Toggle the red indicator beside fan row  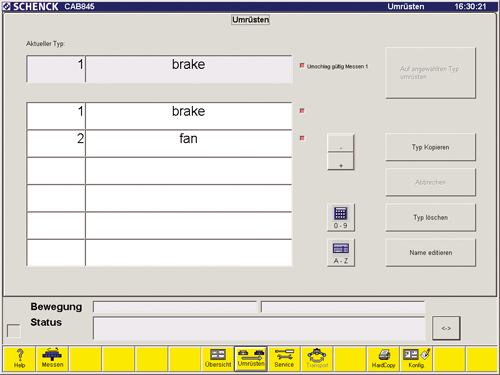[302, 138]
